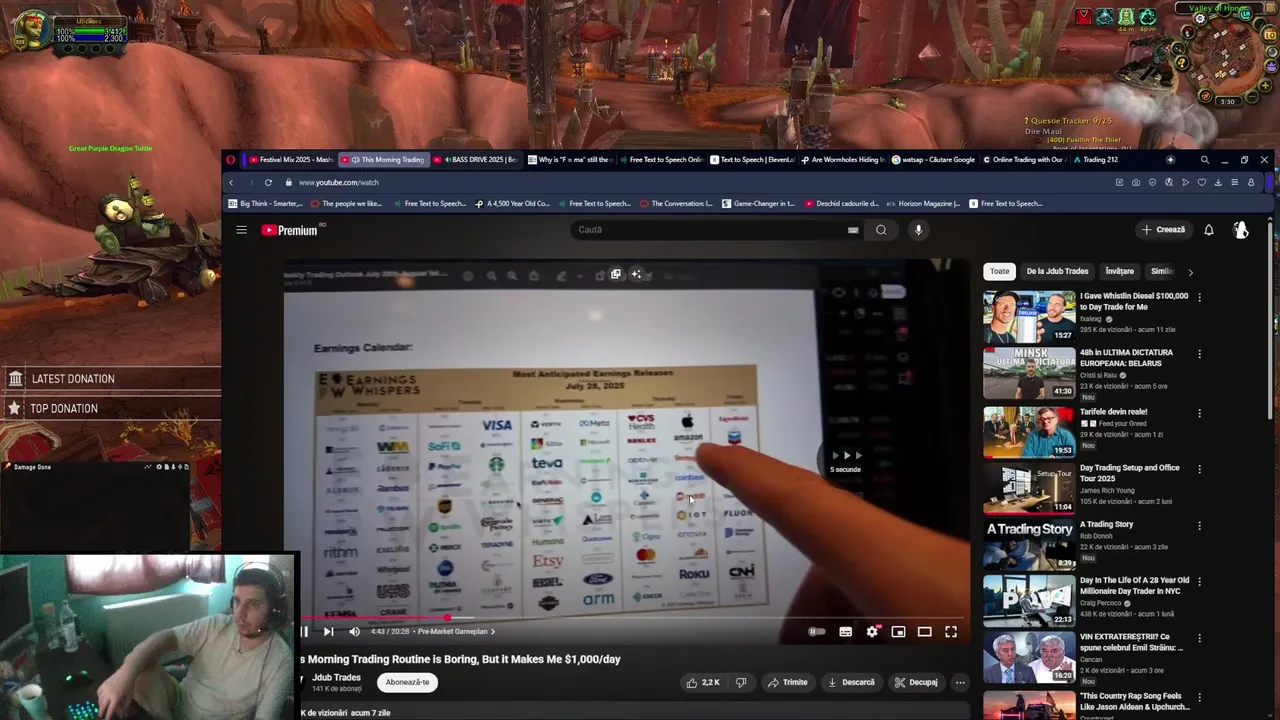Open the YouTube hamburger guide menu

[x=241, y=230]
